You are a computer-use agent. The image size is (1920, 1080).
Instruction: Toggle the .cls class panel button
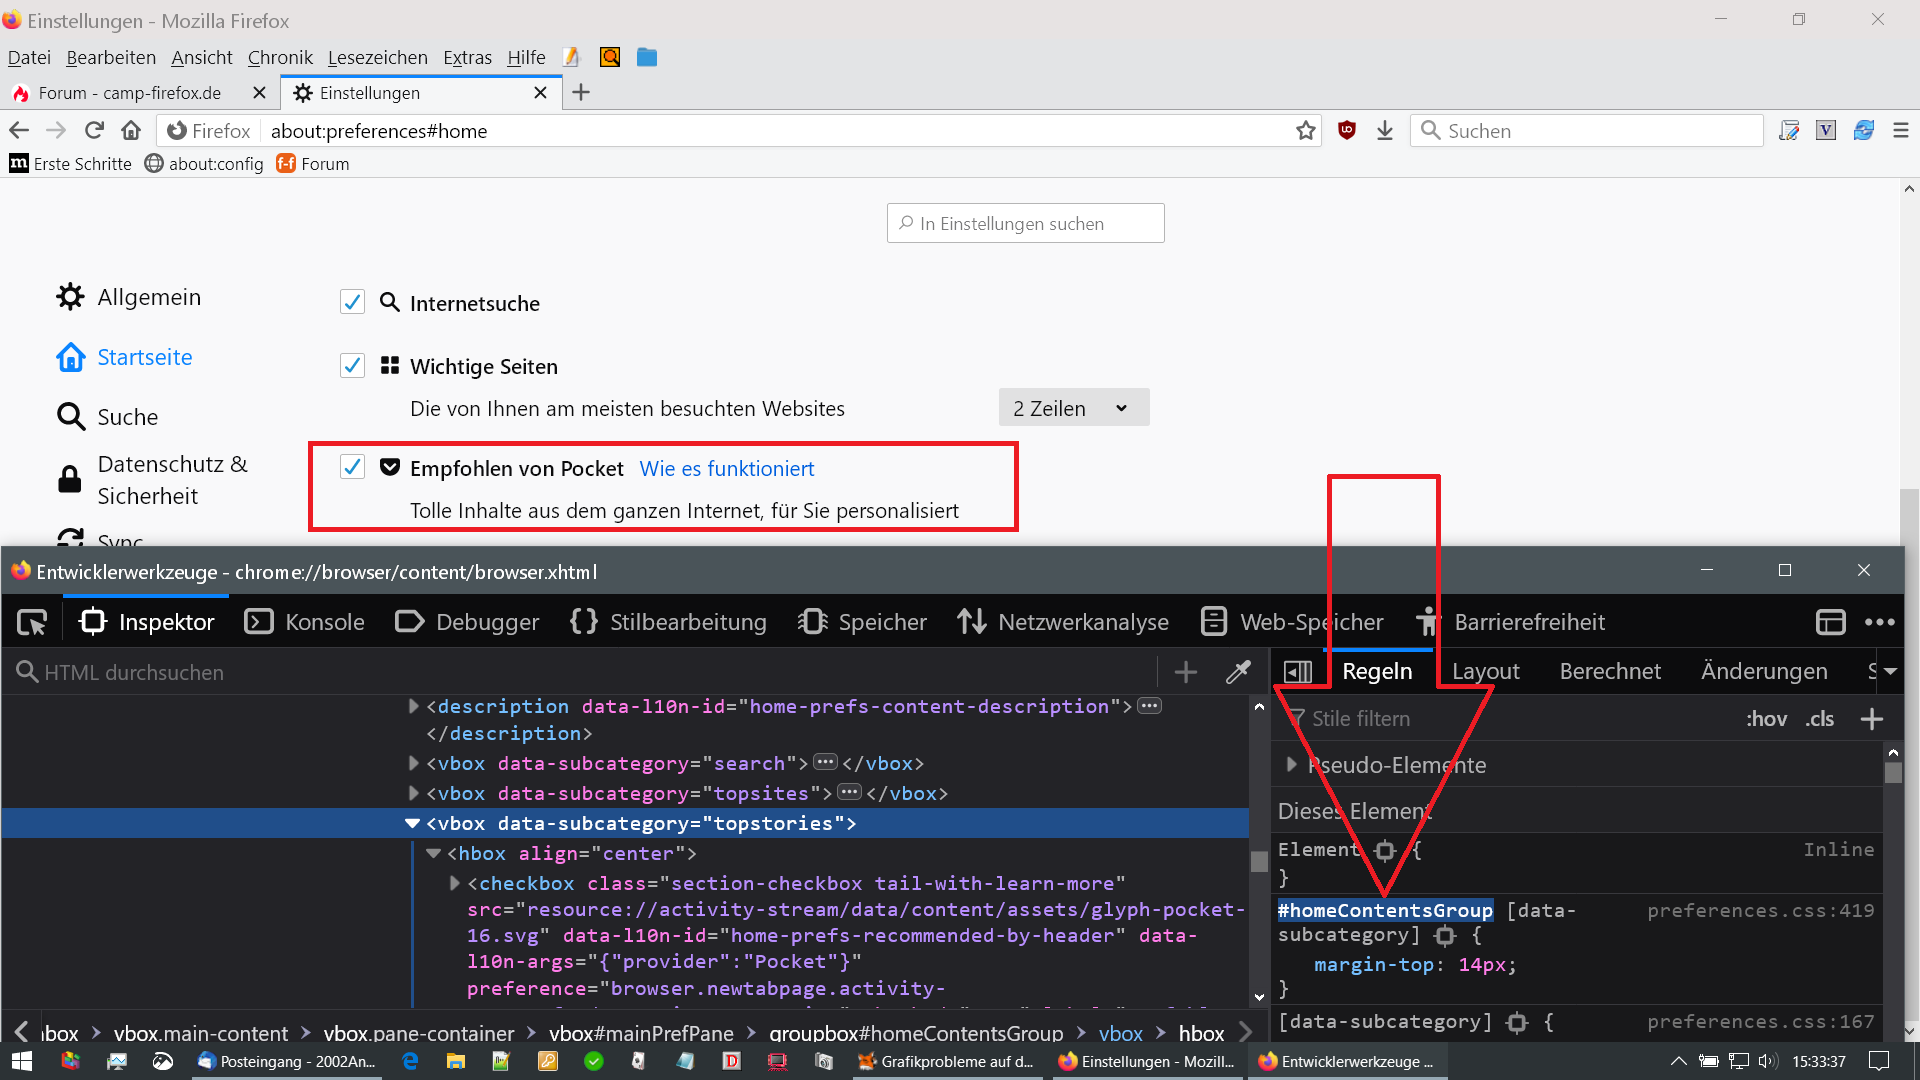point(1819,719)
